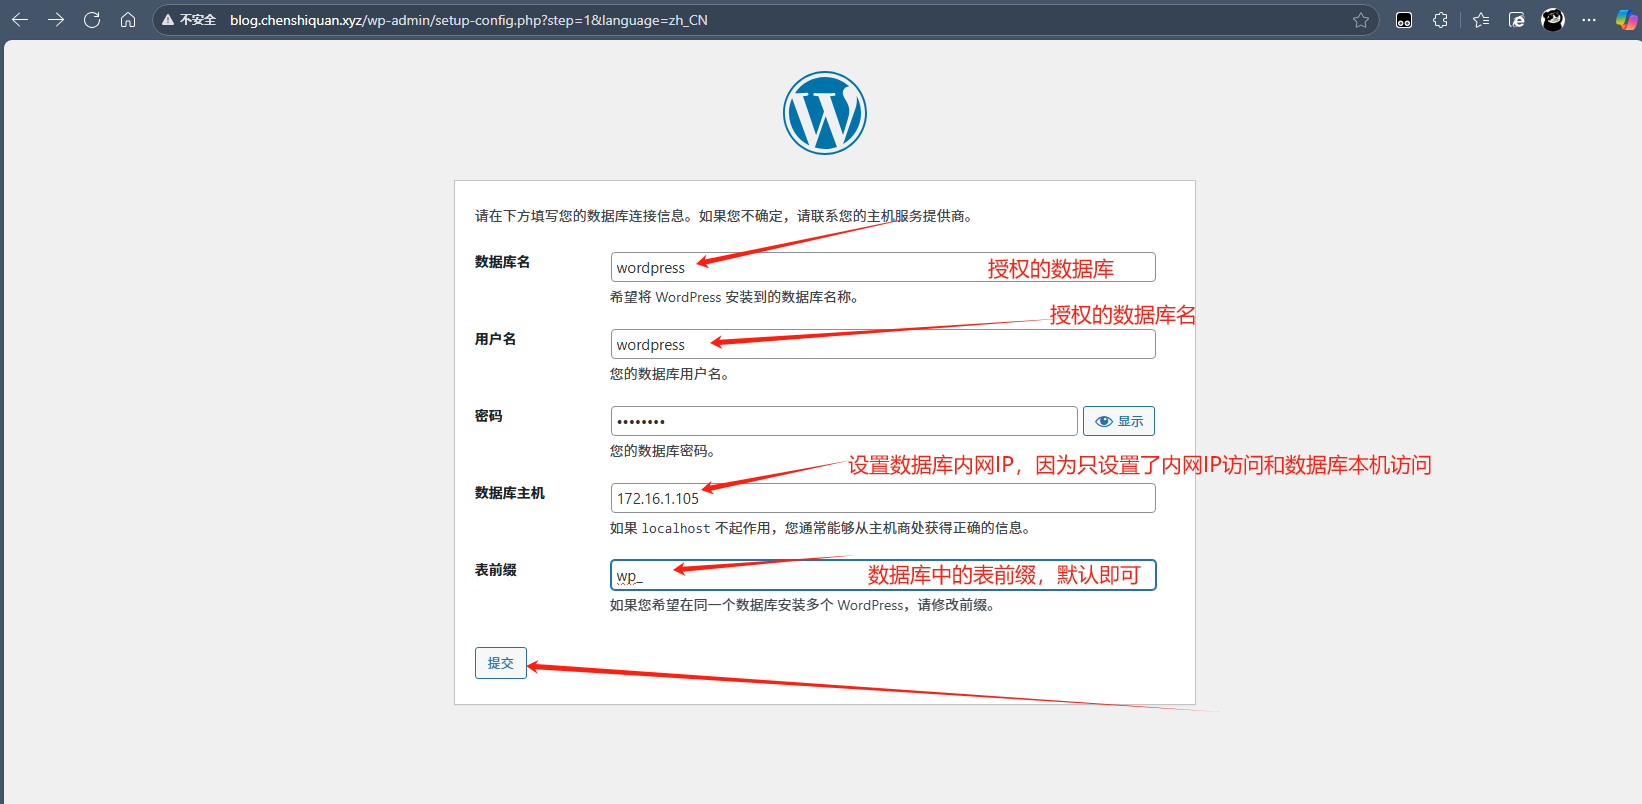The image size is (1642, 804).
Task: Click the 用户名 label
Action: 496,339
